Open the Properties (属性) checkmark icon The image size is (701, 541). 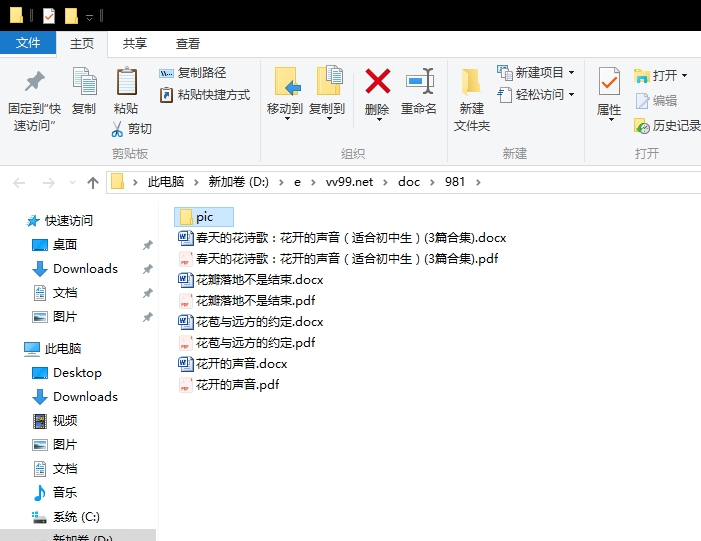pos(609,81)
